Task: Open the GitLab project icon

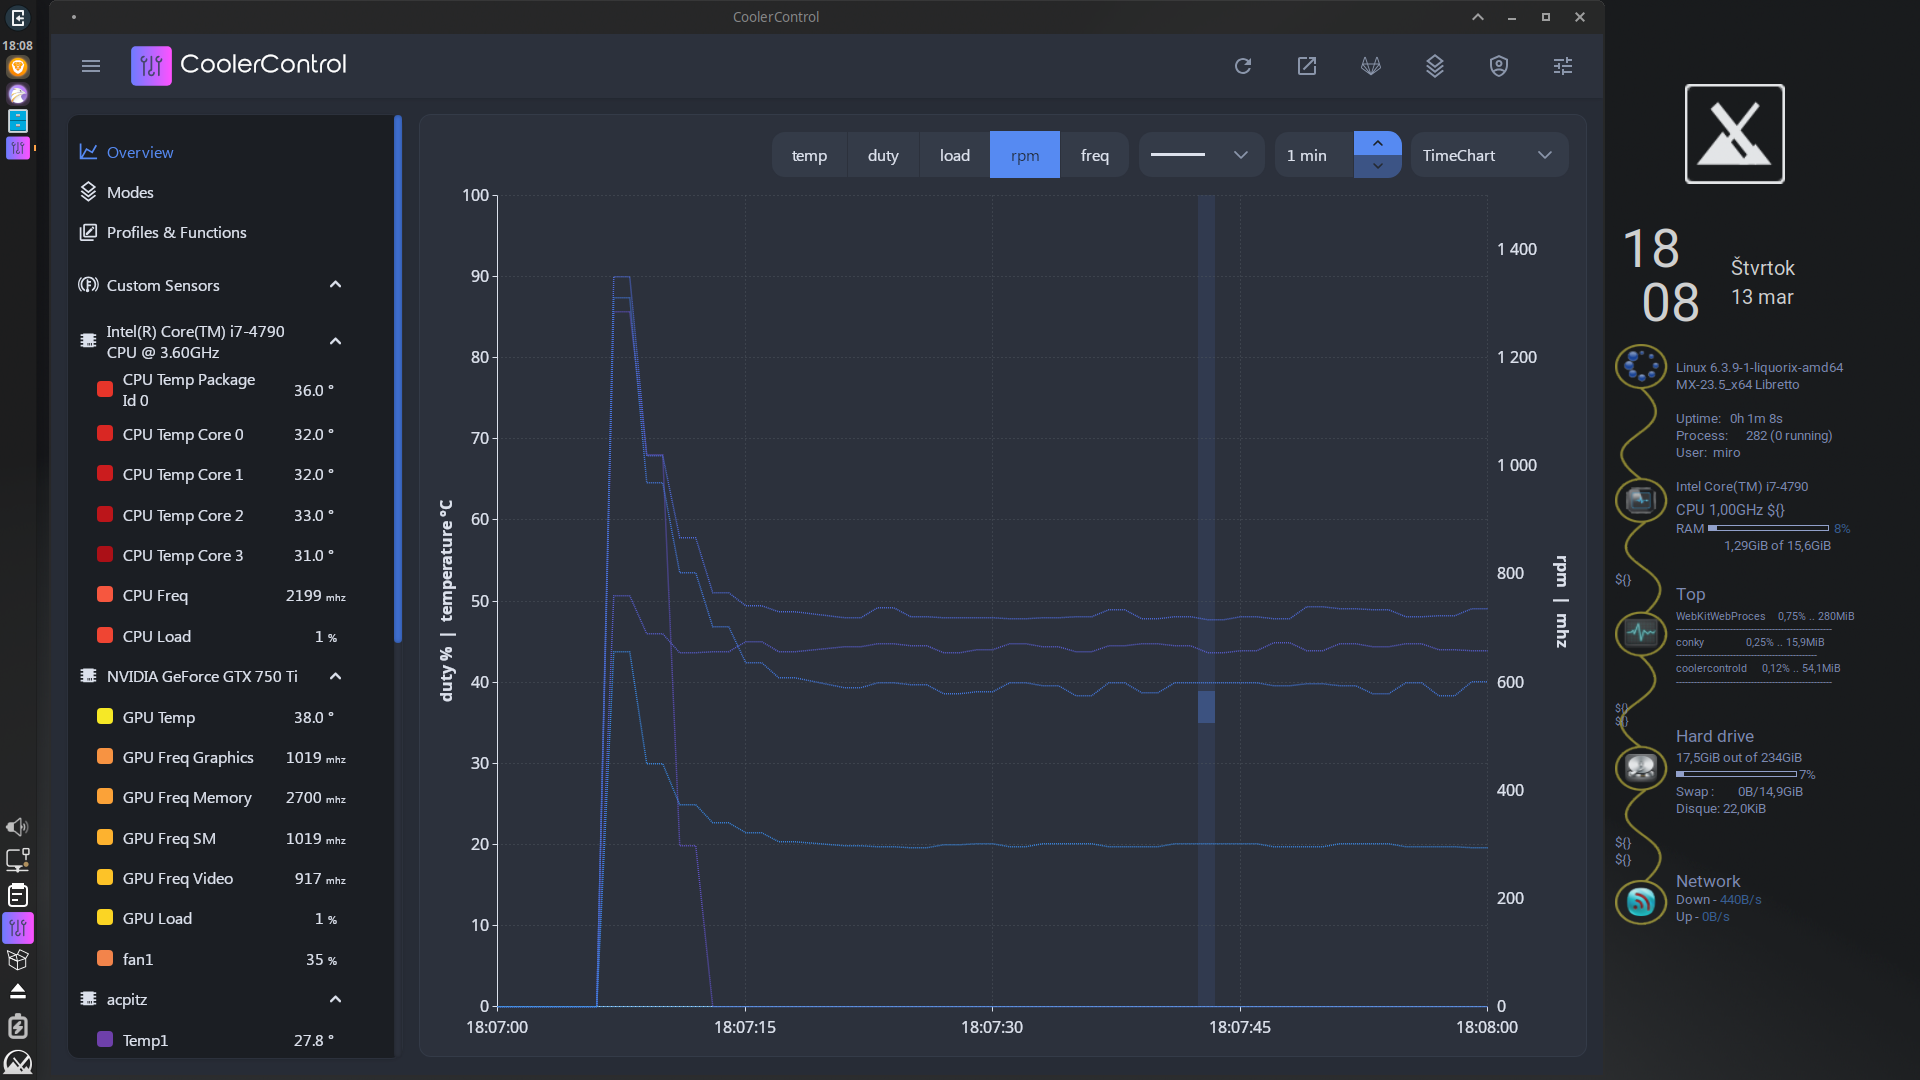Action: pos(1371,66)
